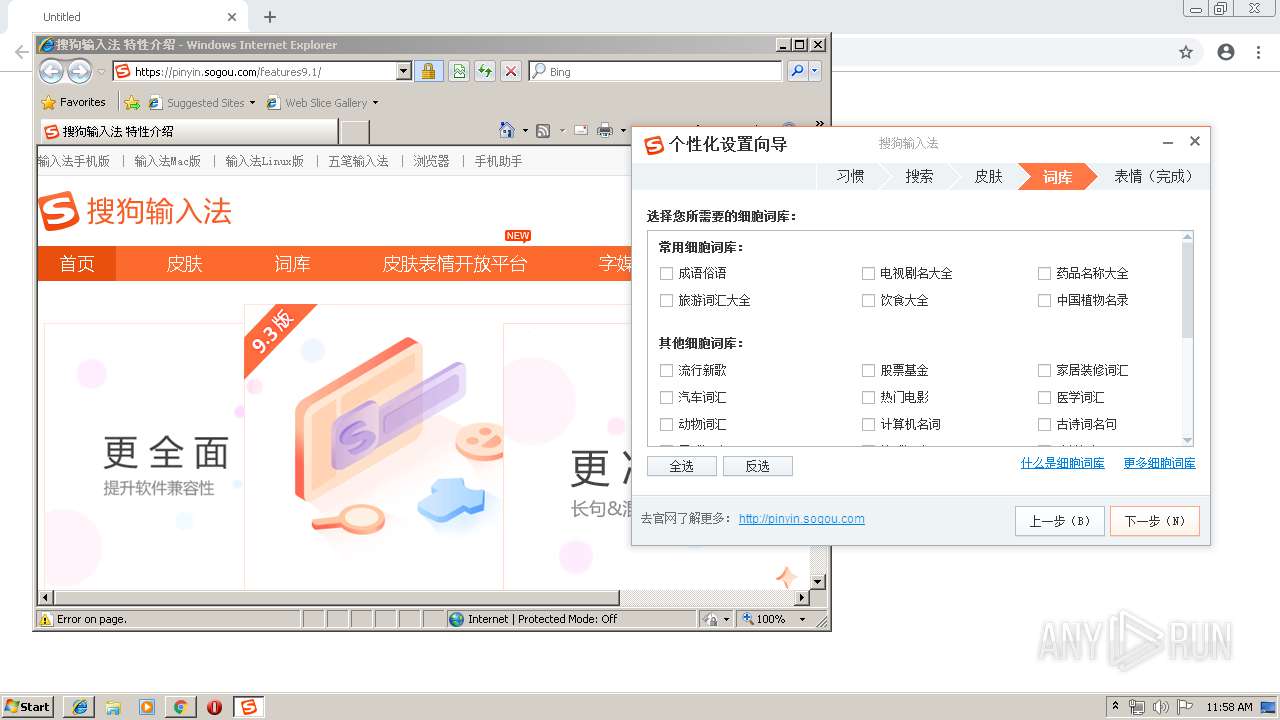Refresh the page in Internet Explorer
Image resolution: width=1280 pixels, height=720 pixels.
click(x=485, y=71)
